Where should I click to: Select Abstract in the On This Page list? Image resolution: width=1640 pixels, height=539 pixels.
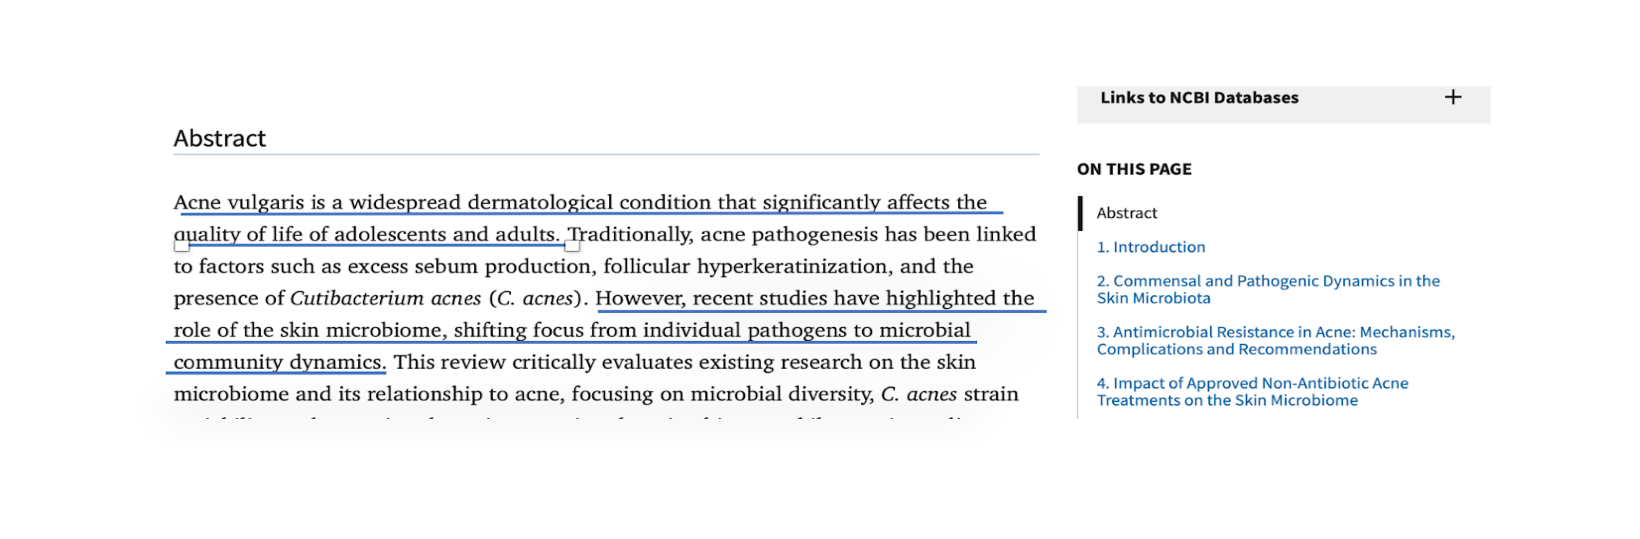pyautogui.click(x=1126, y=213)
